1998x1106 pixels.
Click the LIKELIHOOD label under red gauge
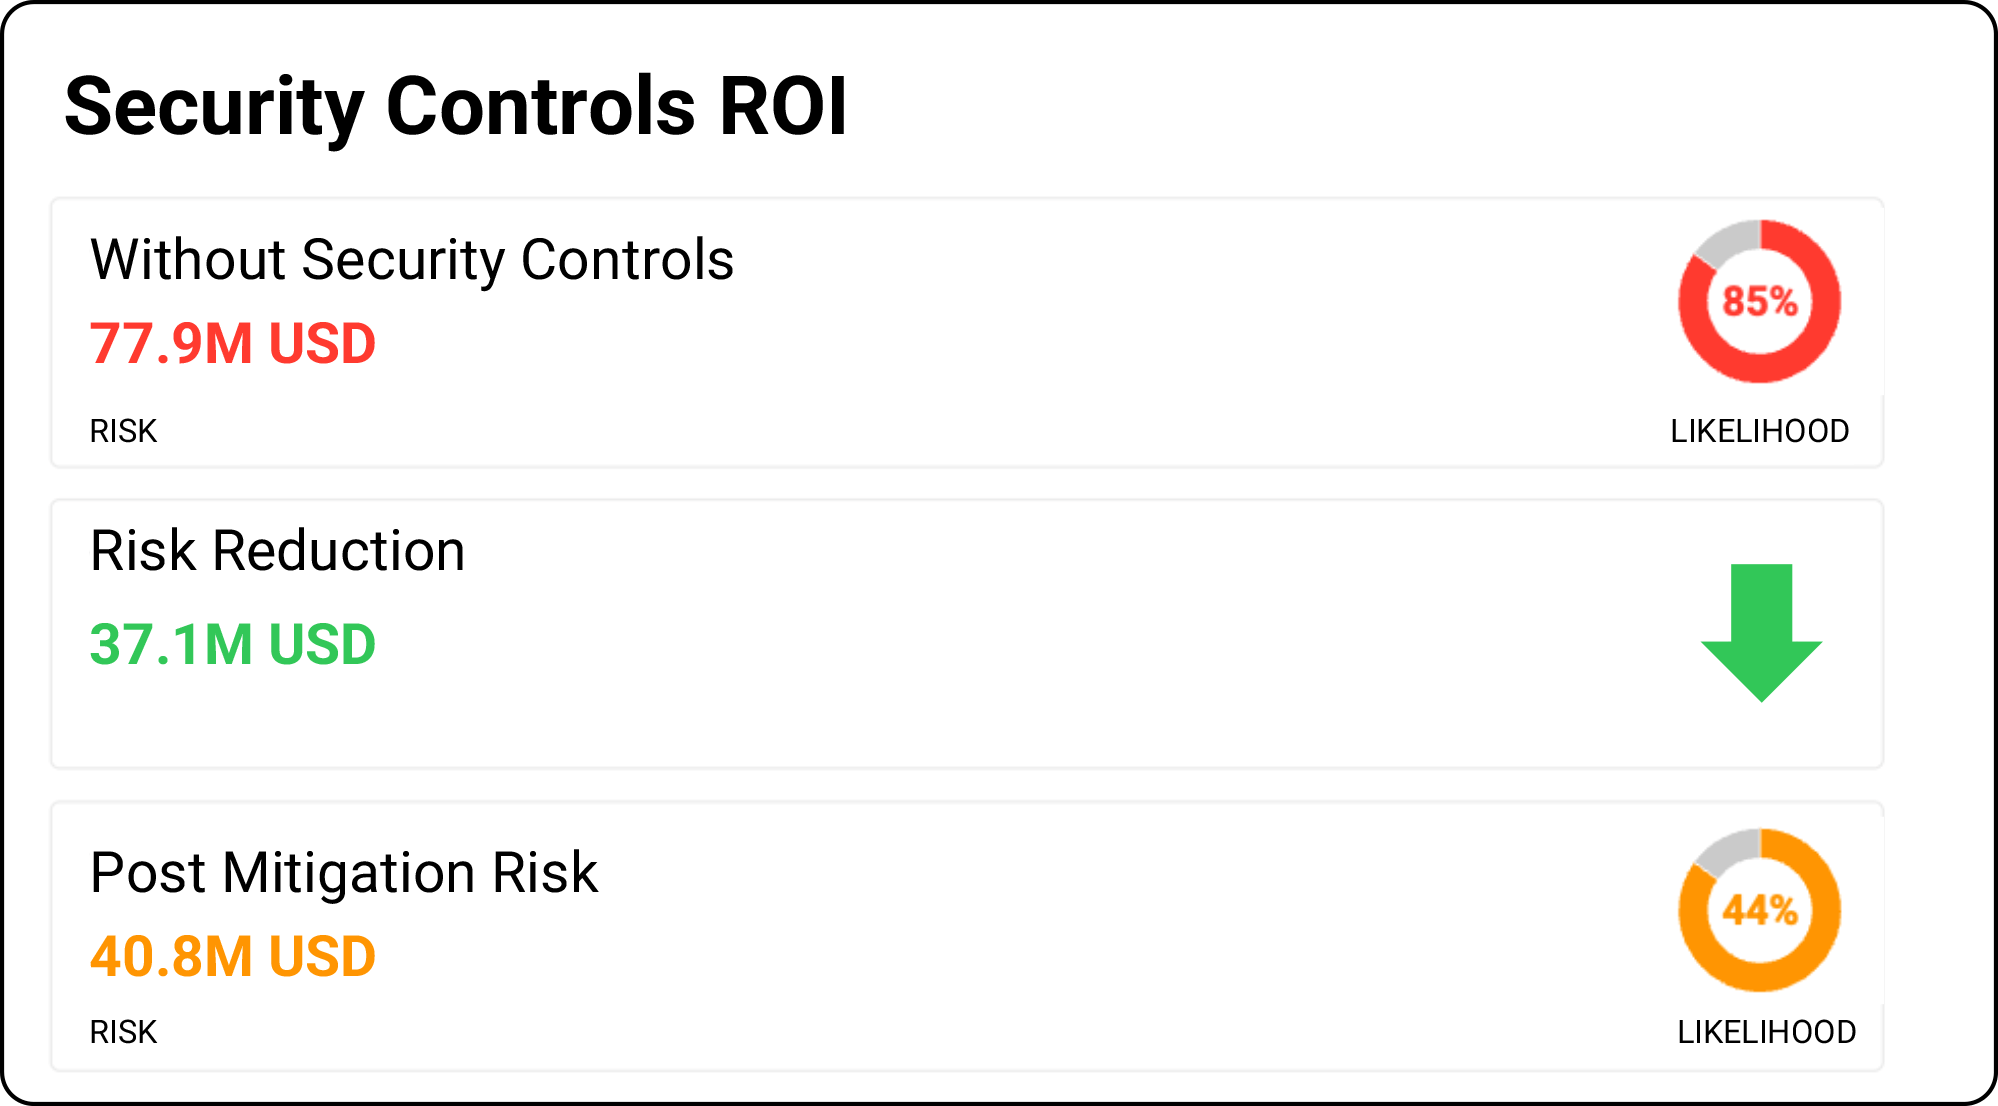(1760, 431)
